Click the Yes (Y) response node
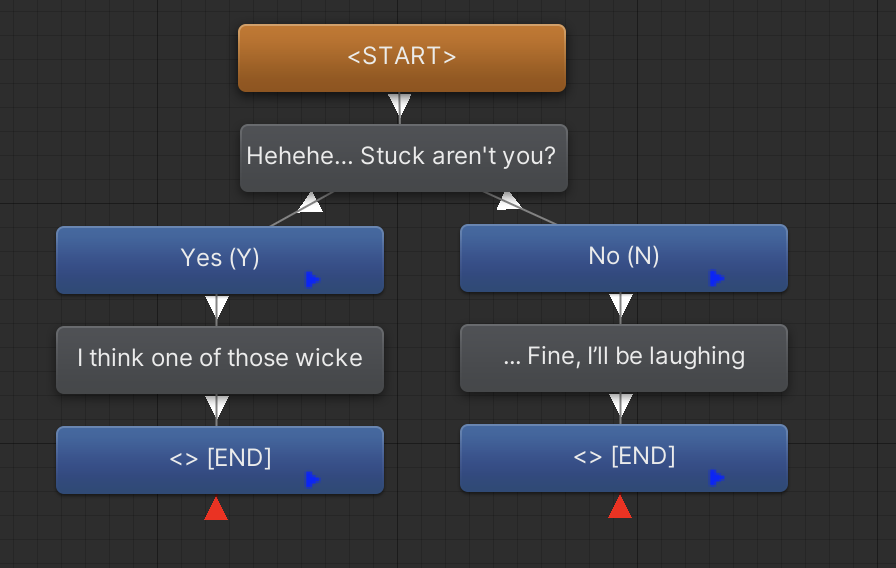This screenshot has height=568, width=896. tap(219, 260)
